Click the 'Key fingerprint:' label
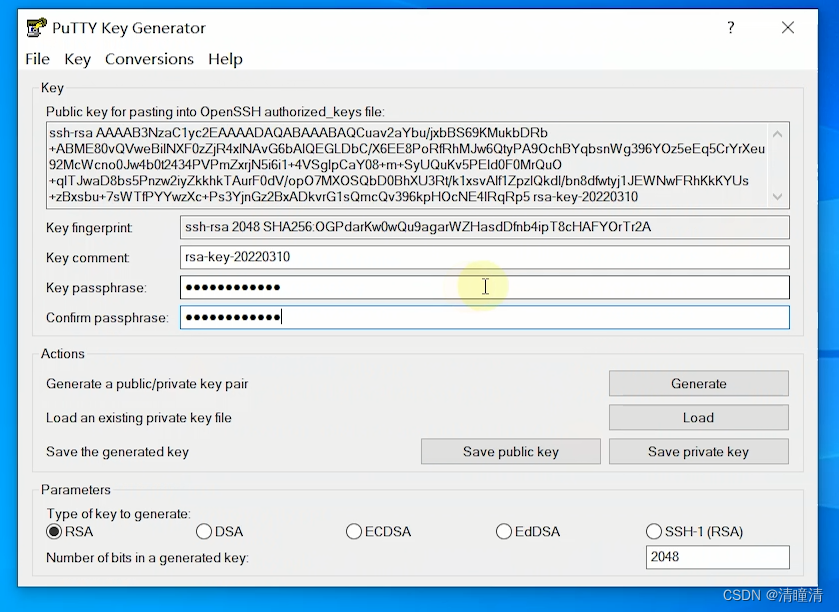This screenshot has width=839, height=612. click(x=89, y=228)
